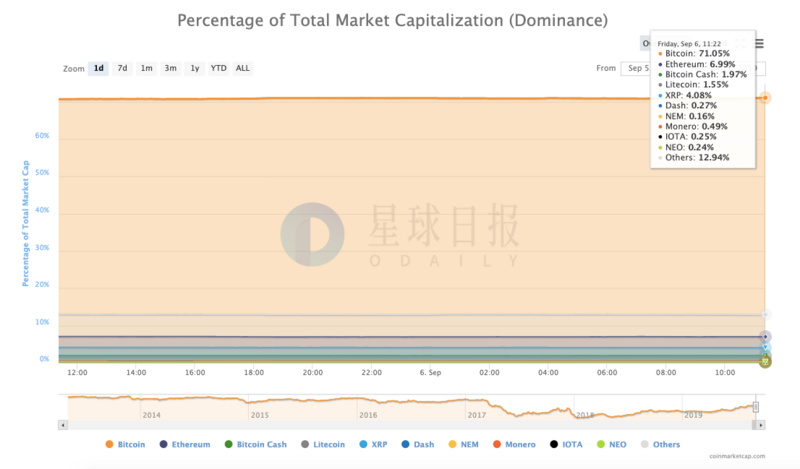800x469 pixels.
Task: Select the 3m zoom range
Action: tap(170, 68)
